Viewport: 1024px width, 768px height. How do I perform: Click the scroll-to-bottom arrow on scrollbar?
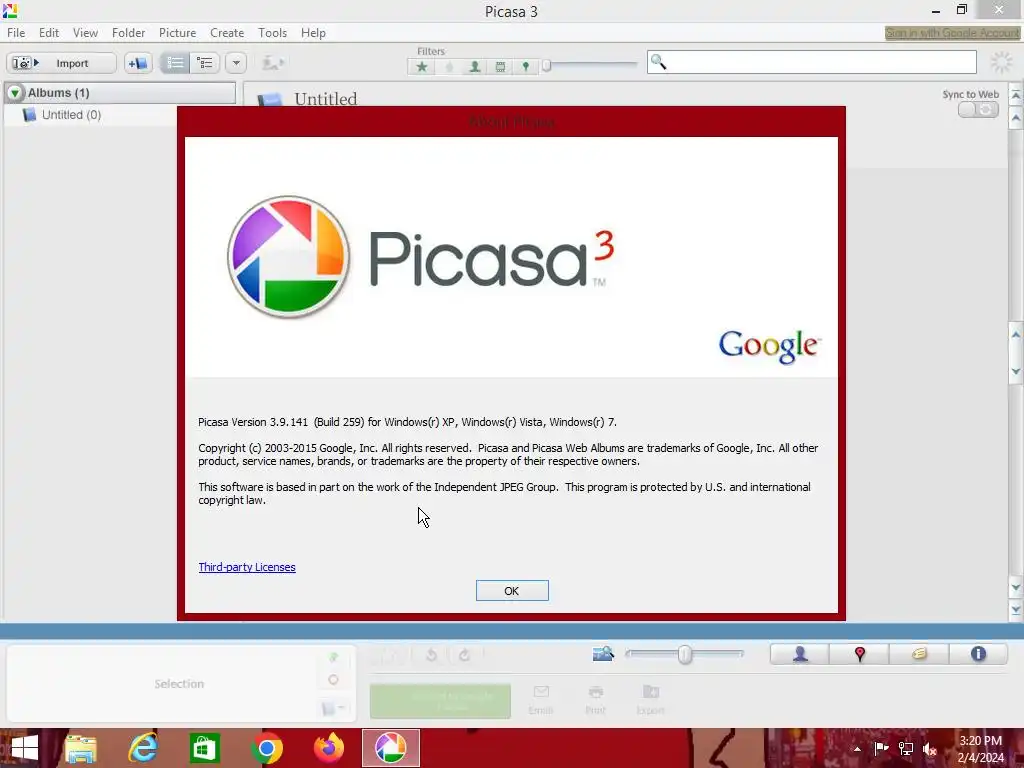click(x=1016, y=610)
